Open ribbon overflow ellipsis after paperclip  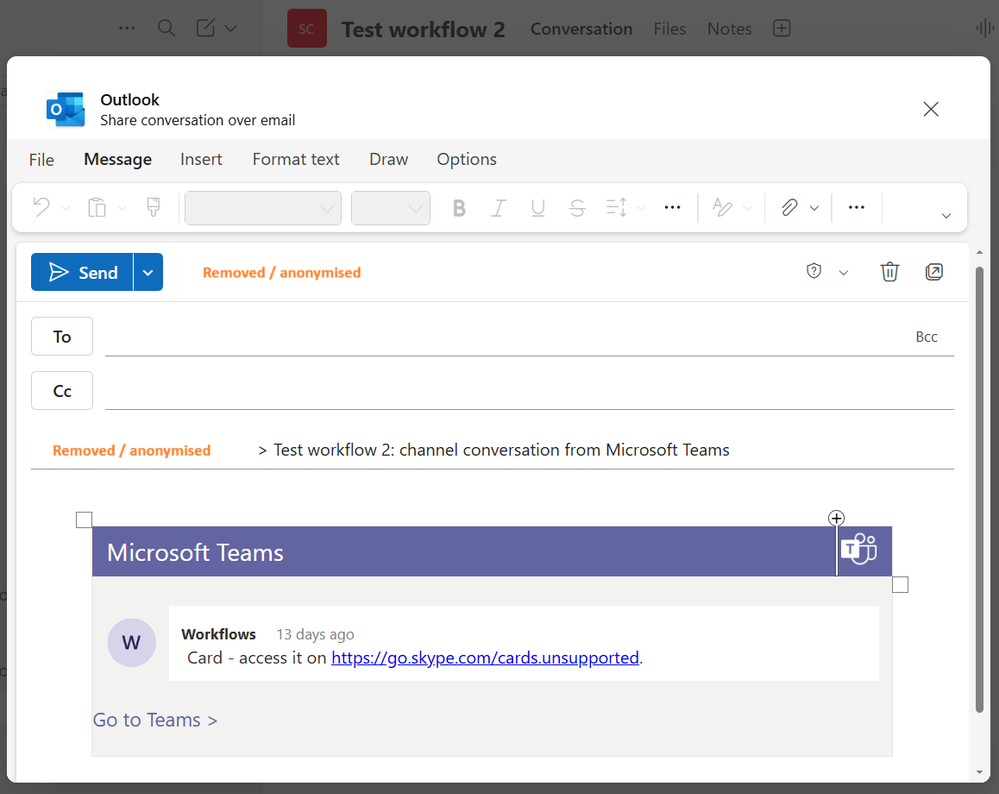pos(856,207)
